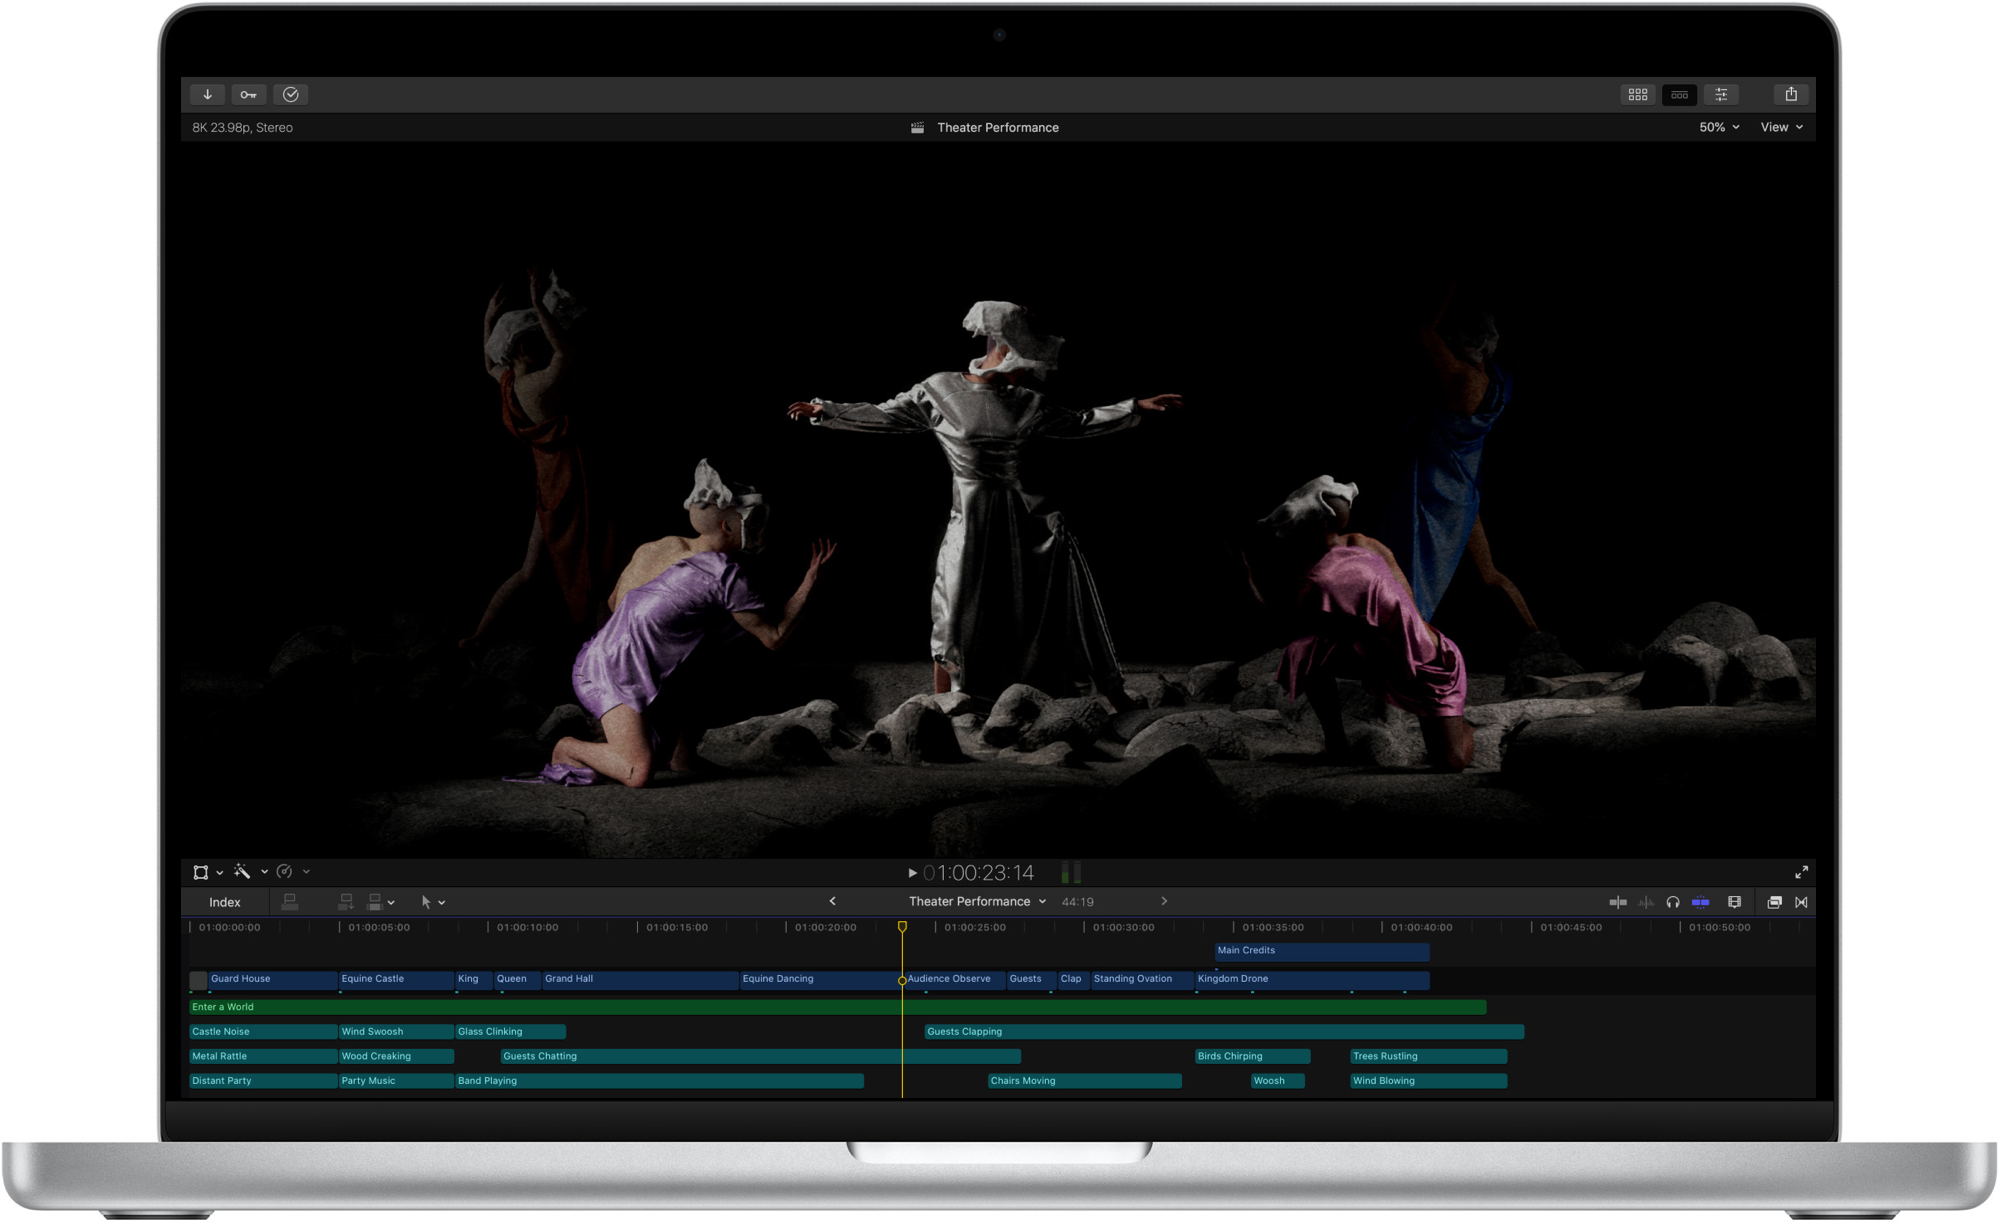Viewport: 2000px width, 1223px height.
Task: Expand the 50% zoom dropdown
Action: pyautogui.click(x=1718, y=127)
